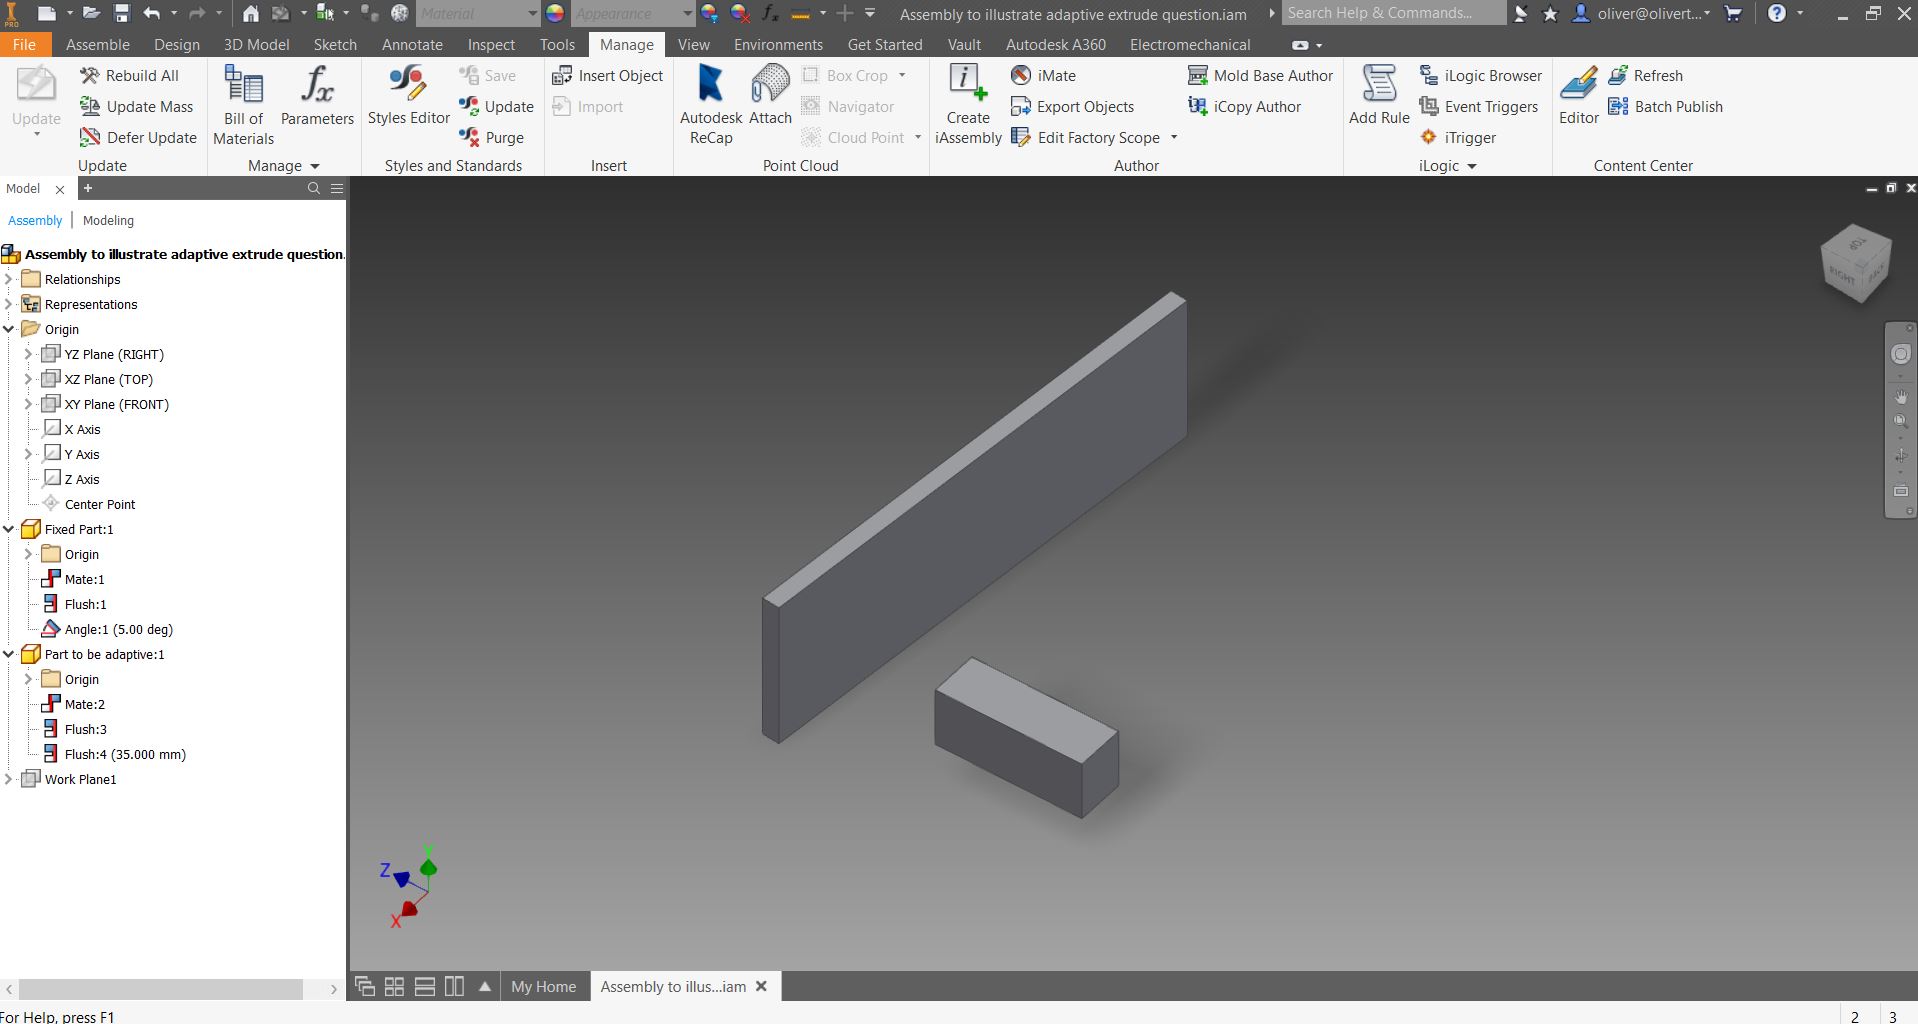Collapse the Fixed Part:1 node
The image size is (1918, 1024).
[9, 529]
